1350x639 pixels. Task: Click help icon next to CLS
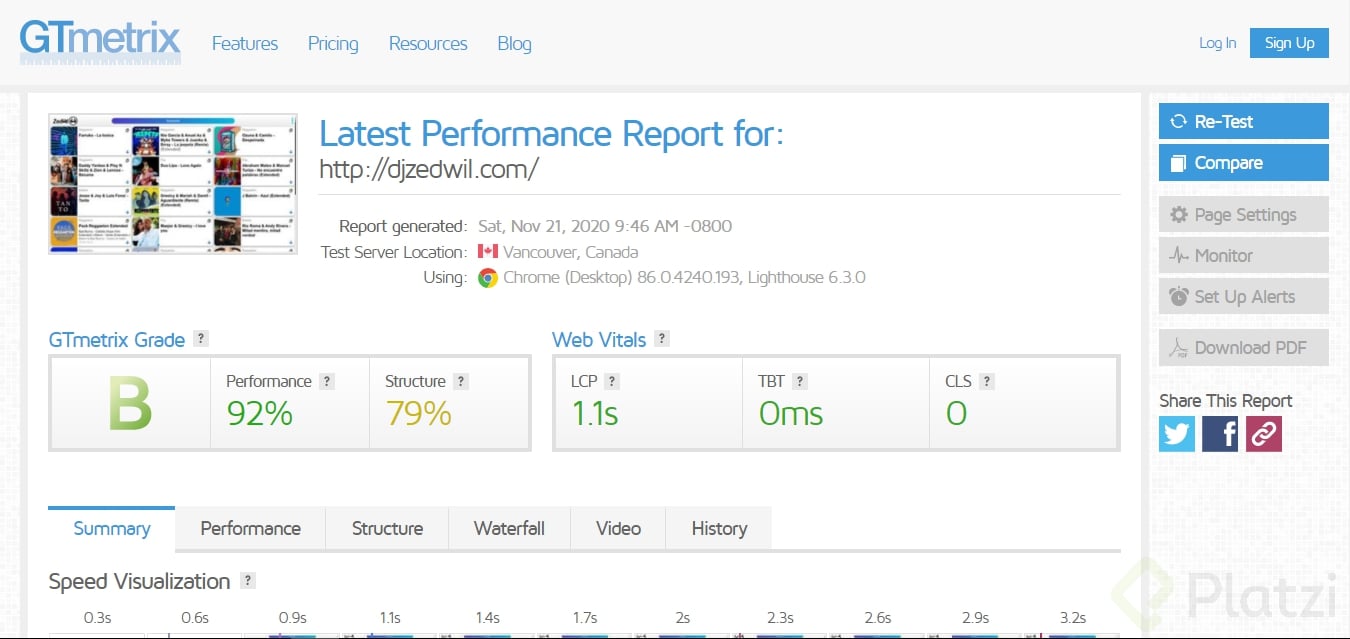[x=987, y=381]
